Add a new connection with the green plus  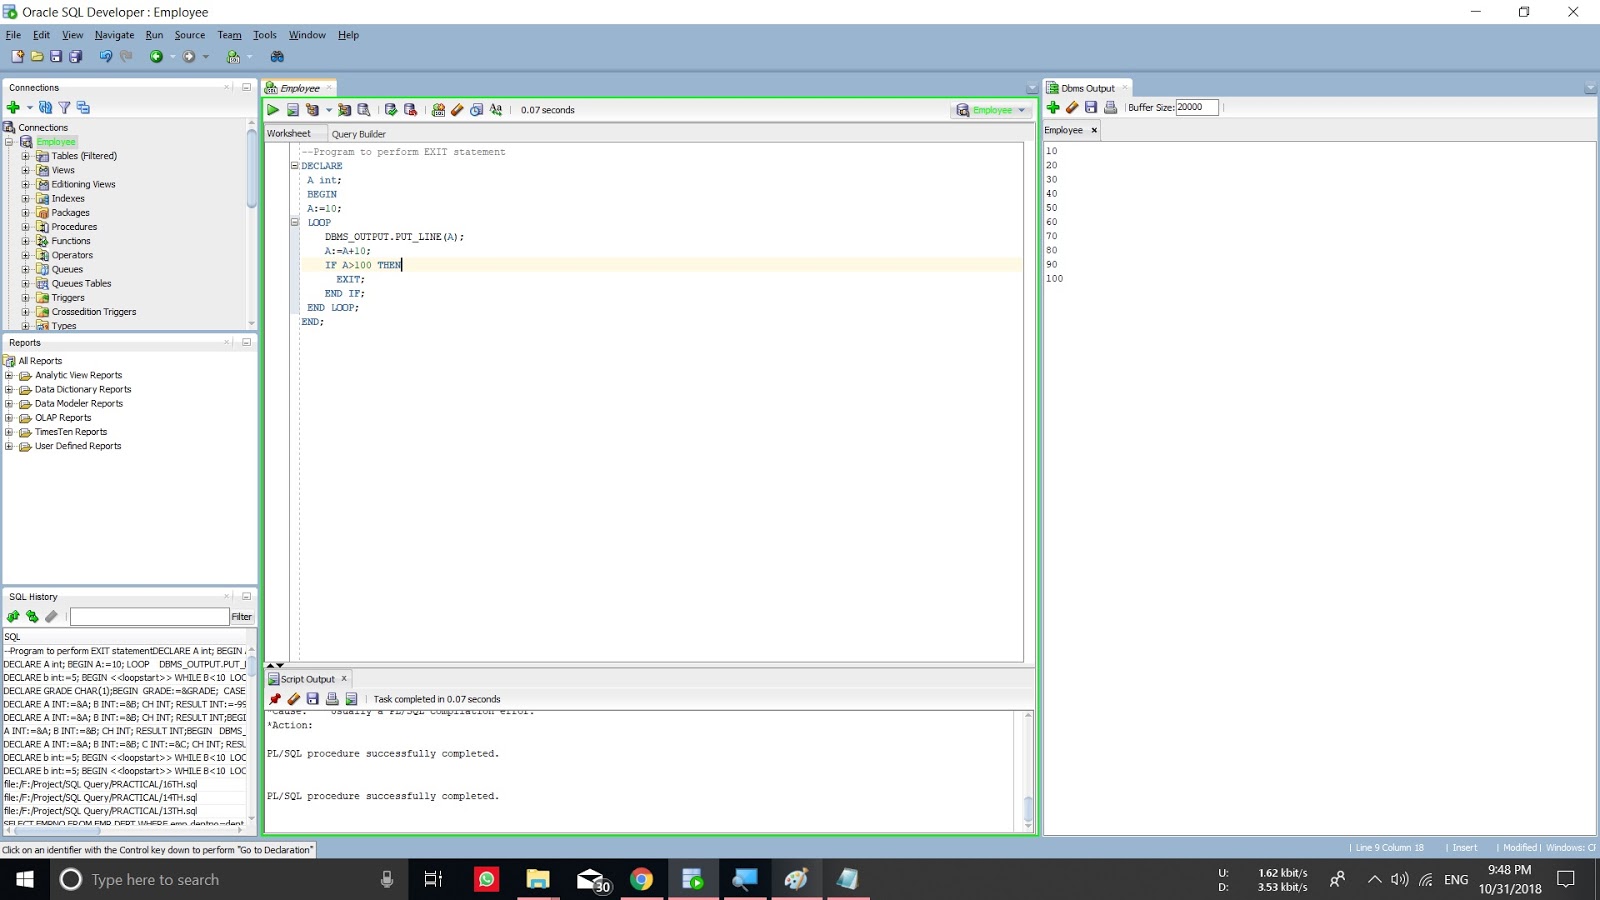click(x=13, y=108)
